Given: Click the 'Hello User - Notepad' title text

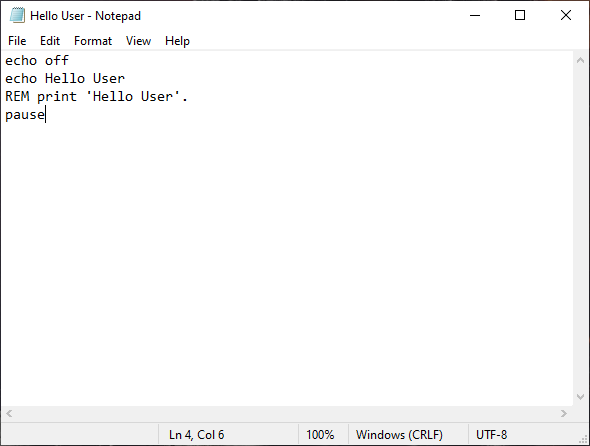Looking at the screenshot, I should [85, 16].
